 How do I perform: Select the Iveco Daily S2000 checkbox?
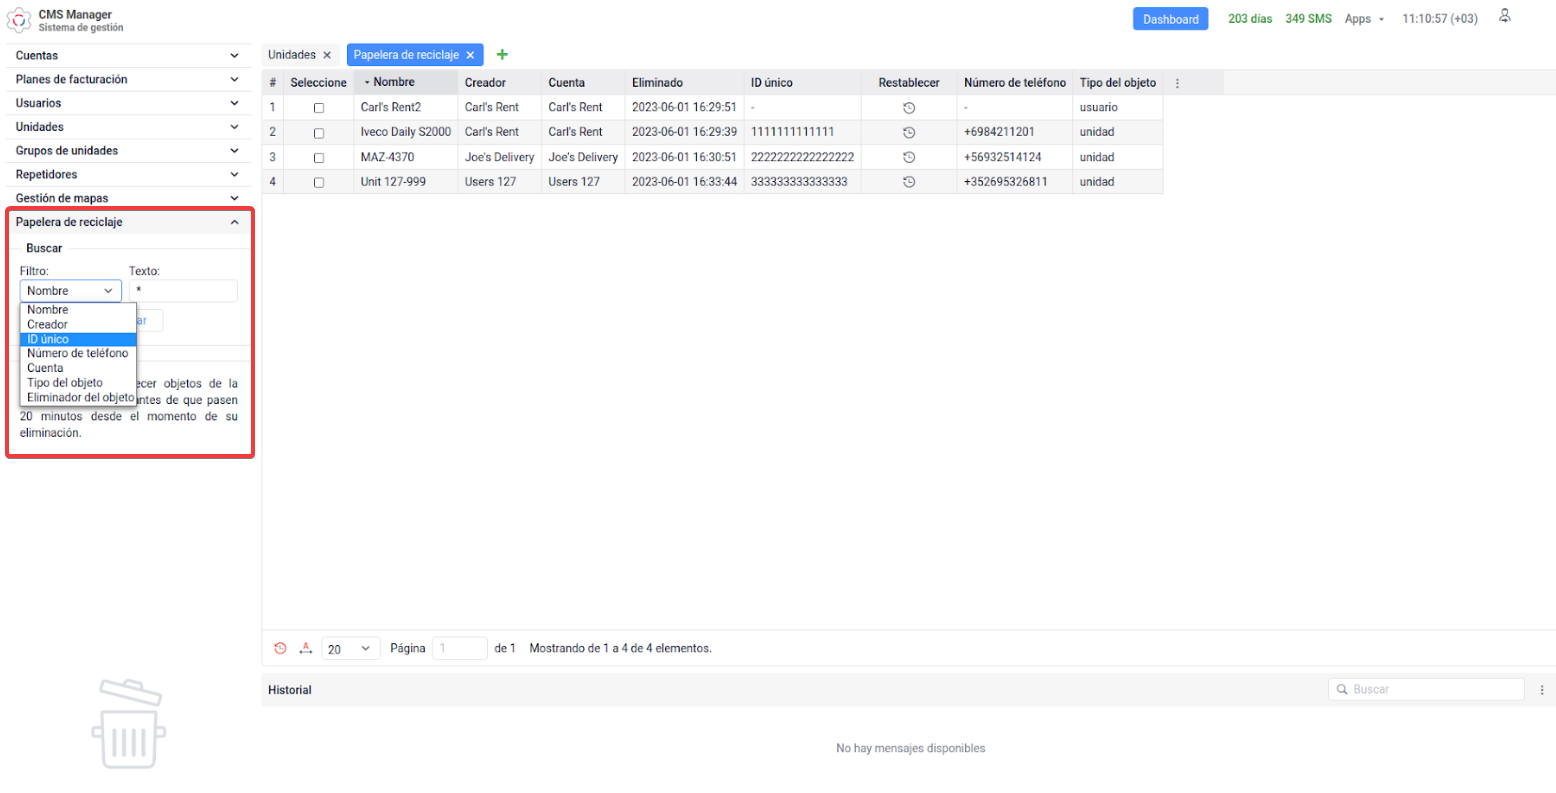[319, 133]
